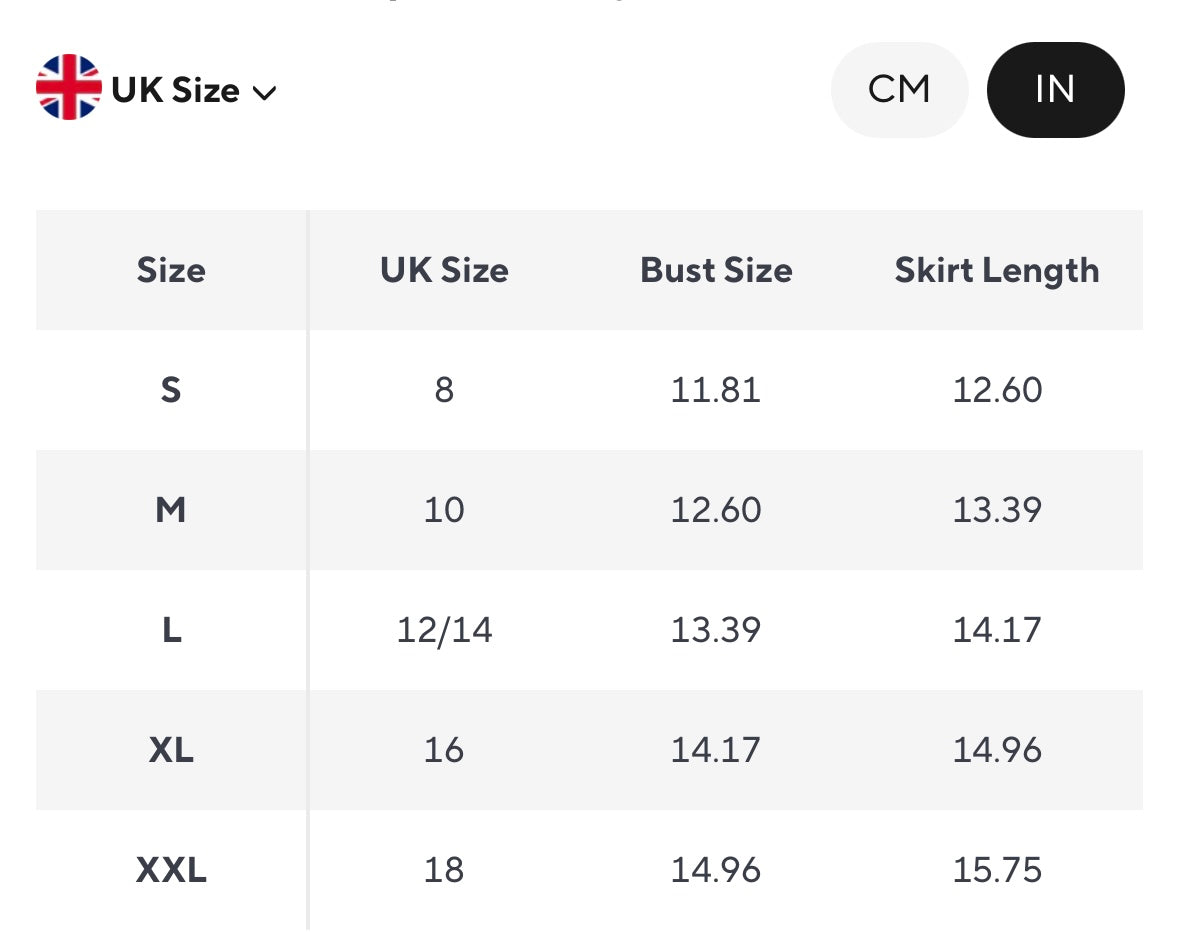Select the L size row label
1179x945 pixels.
click(x=171, y=630)
